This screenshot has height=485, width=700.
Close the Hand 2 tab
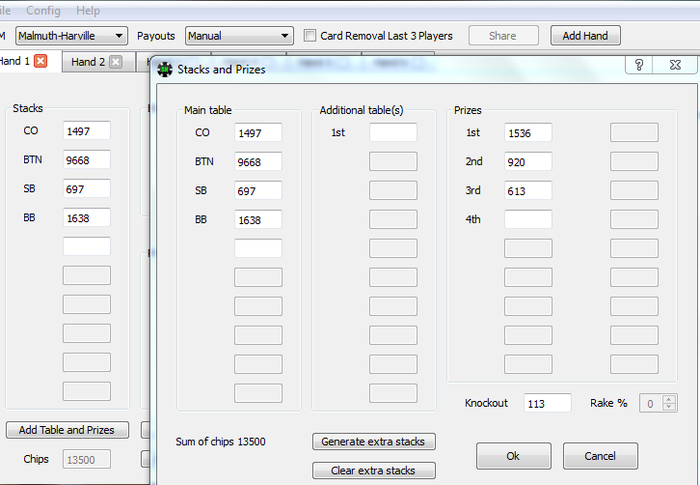point(116,62)
